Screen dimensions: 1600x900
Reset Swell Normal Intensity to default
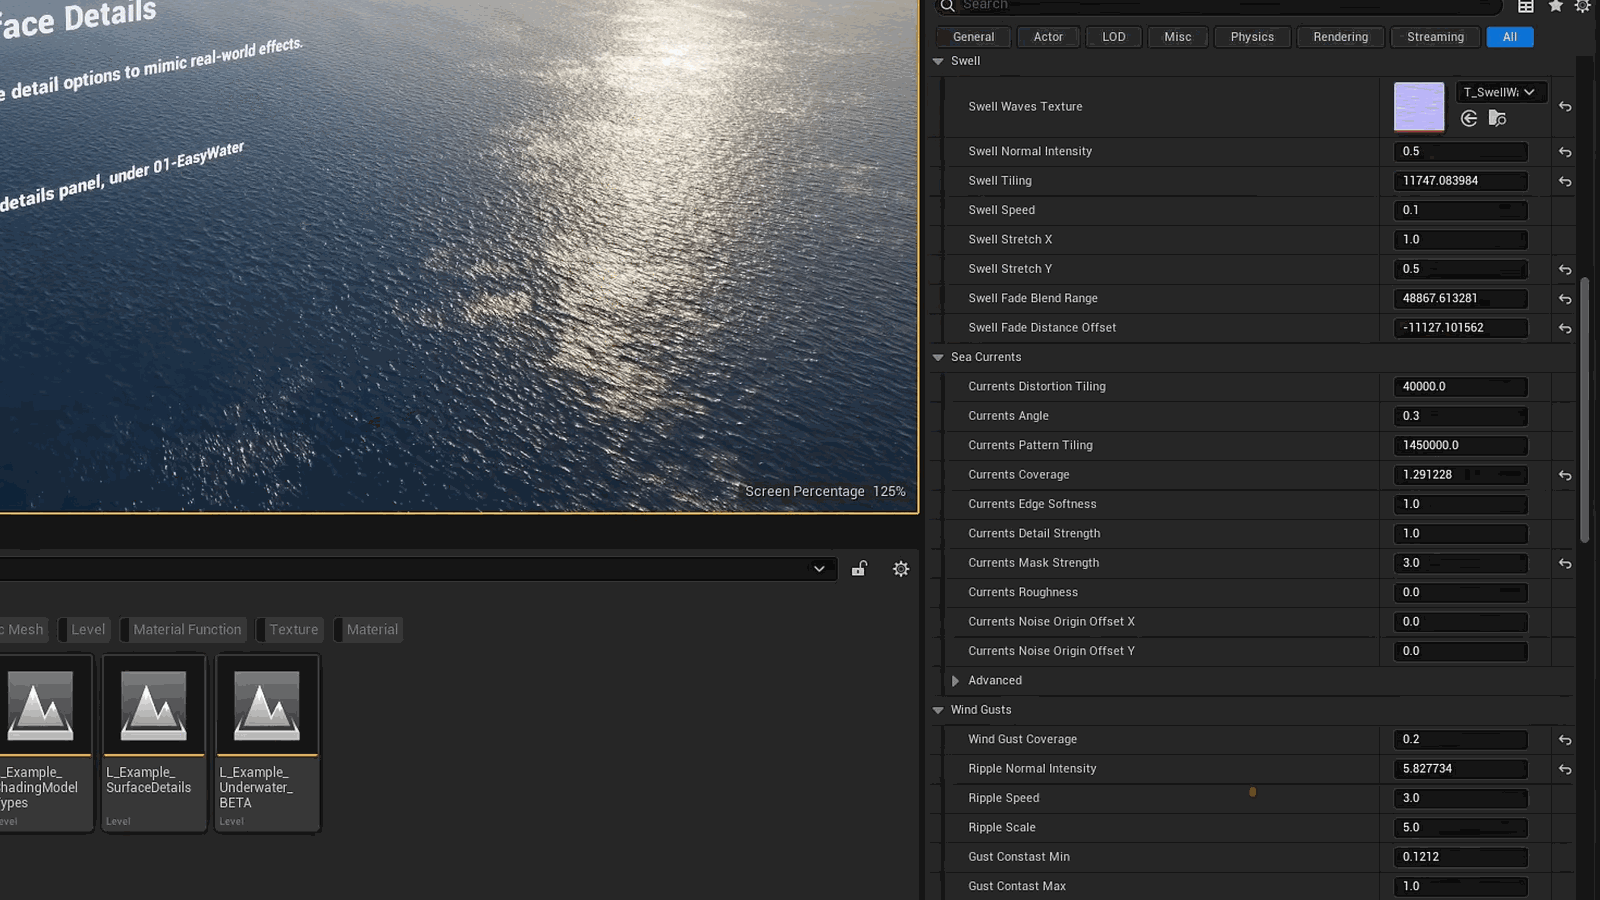coord(1565,152)
